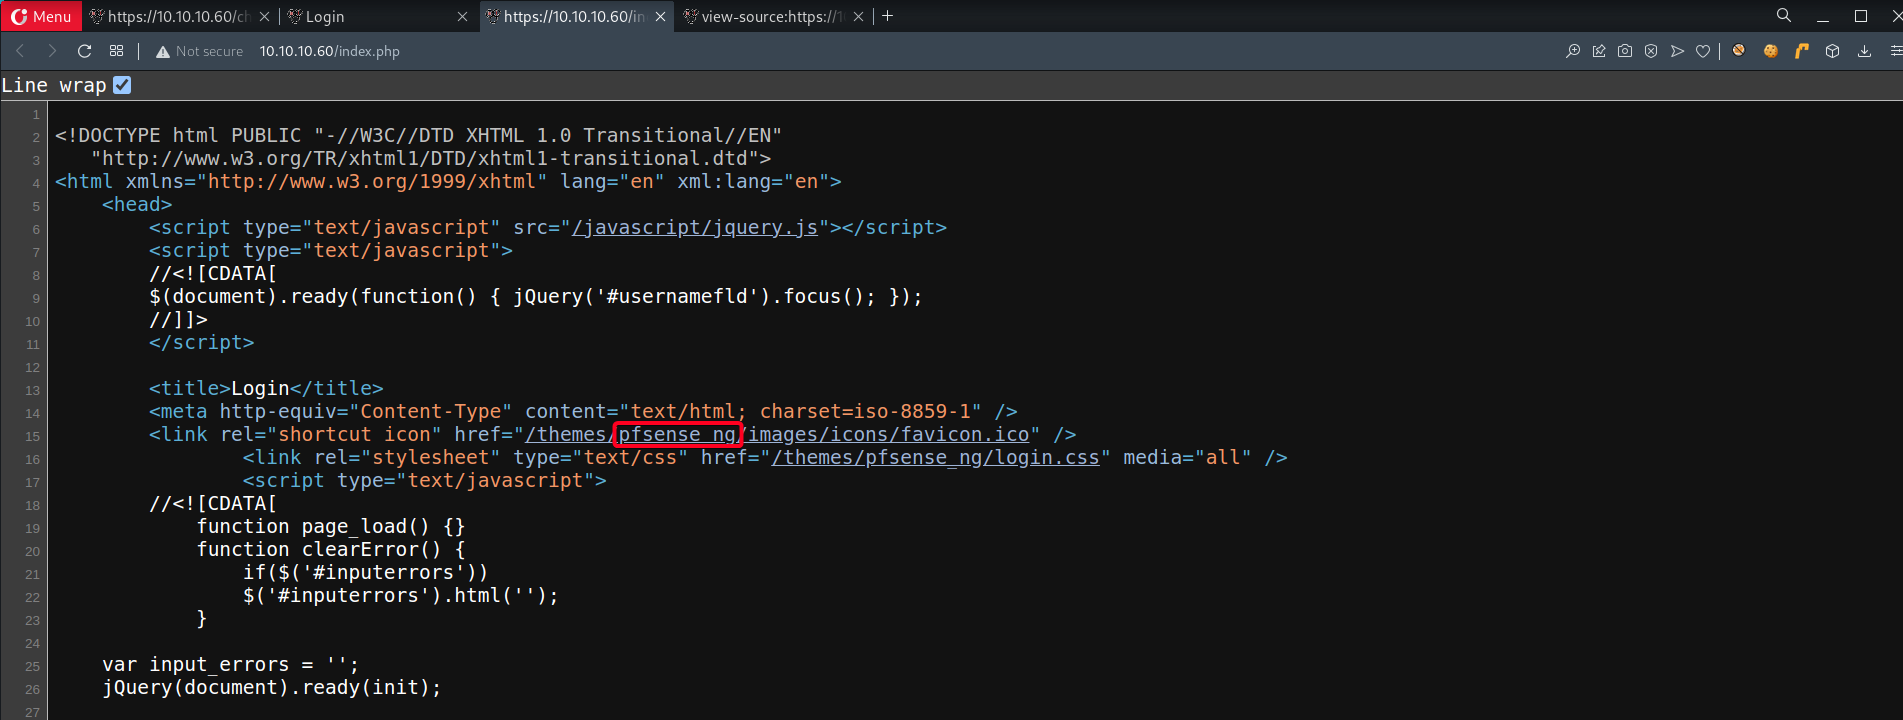Click the Not secure warning badge

[199, 51]
